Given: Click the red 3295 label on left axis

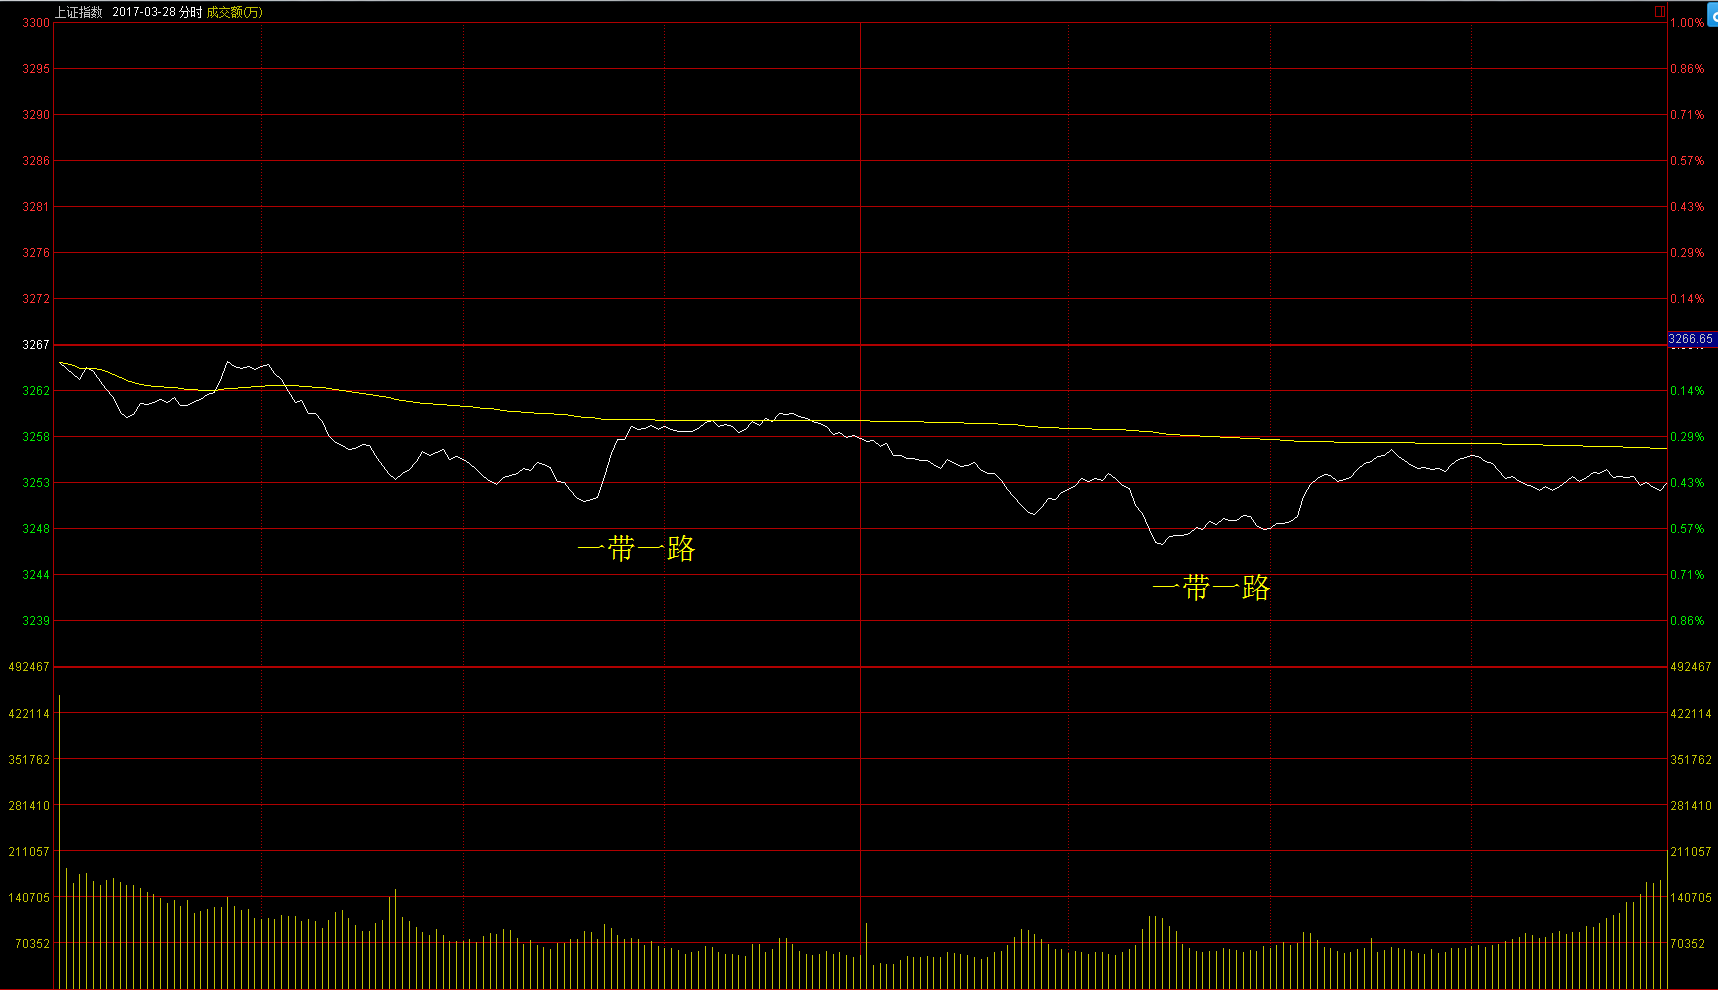Looking at the screenshot, I should (x=36, y=69).
